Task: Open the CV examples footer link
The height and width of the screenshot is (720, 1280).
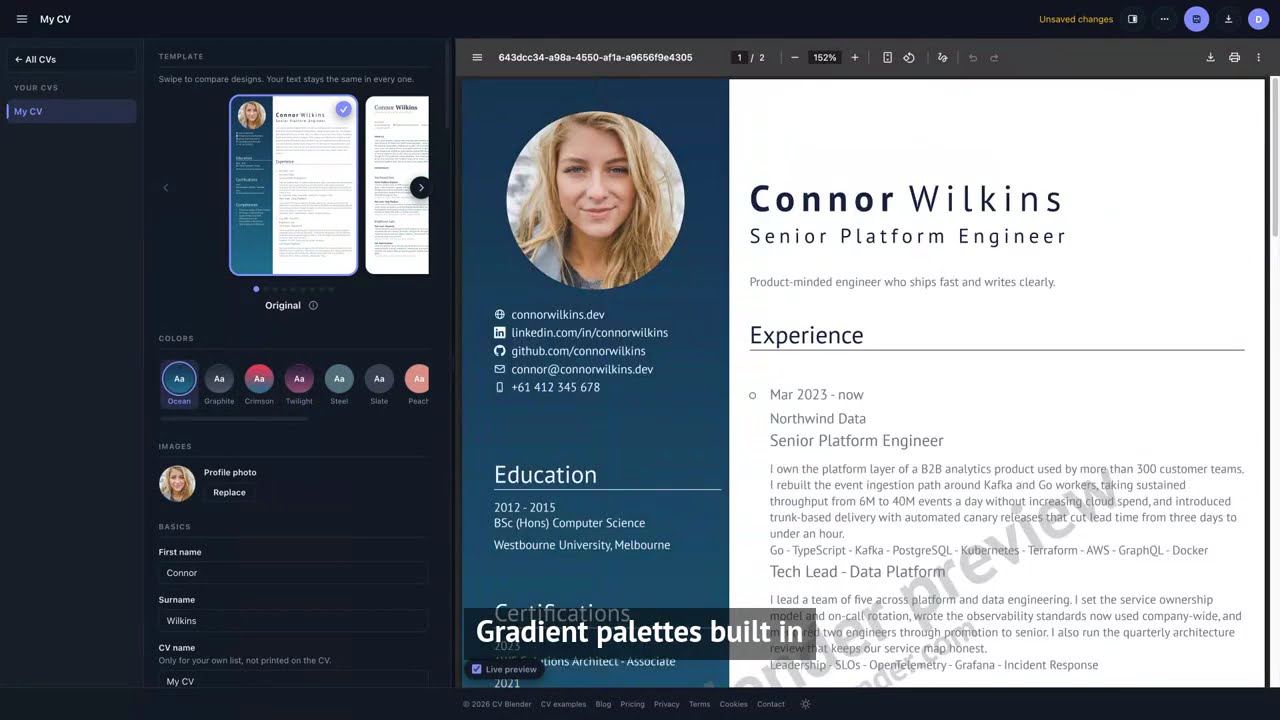Action: click(x=563, y=704)
